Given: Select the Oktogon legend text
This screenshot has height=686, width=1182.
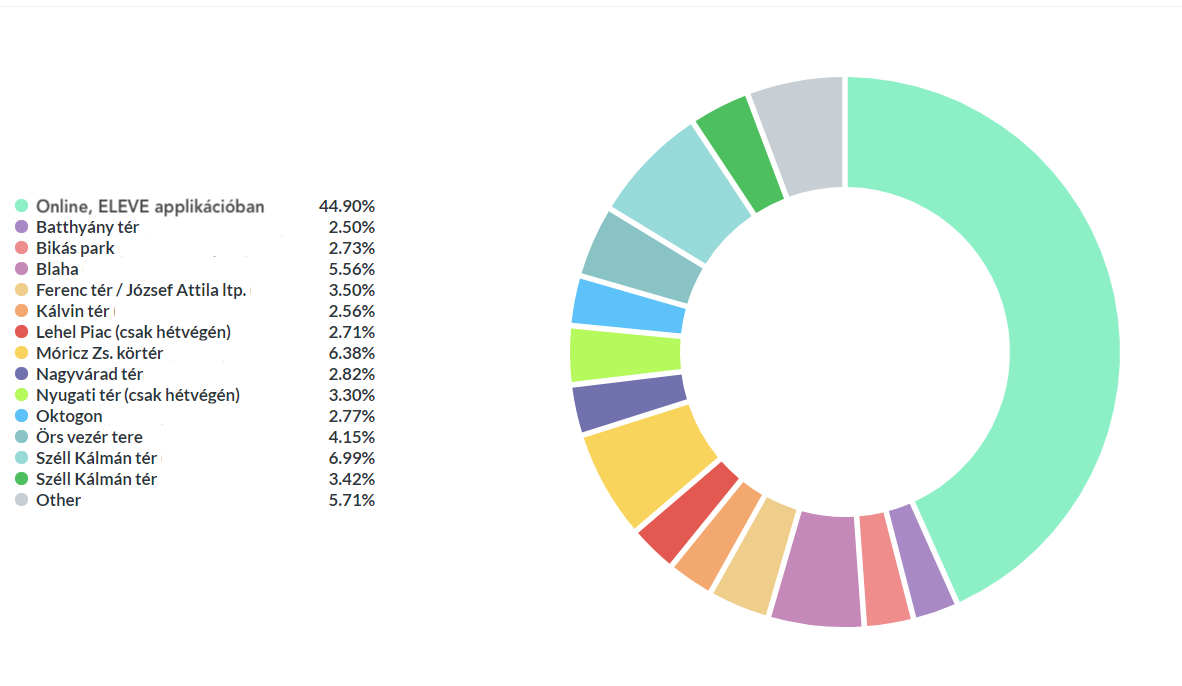Looking at the screenshot, I should point(69,416).
